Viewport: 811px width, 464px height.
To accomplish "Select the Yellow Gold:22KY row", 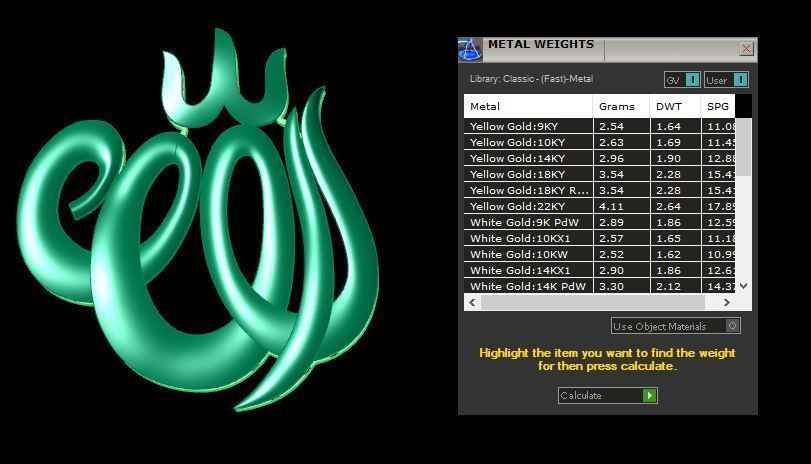I will 599,206.
